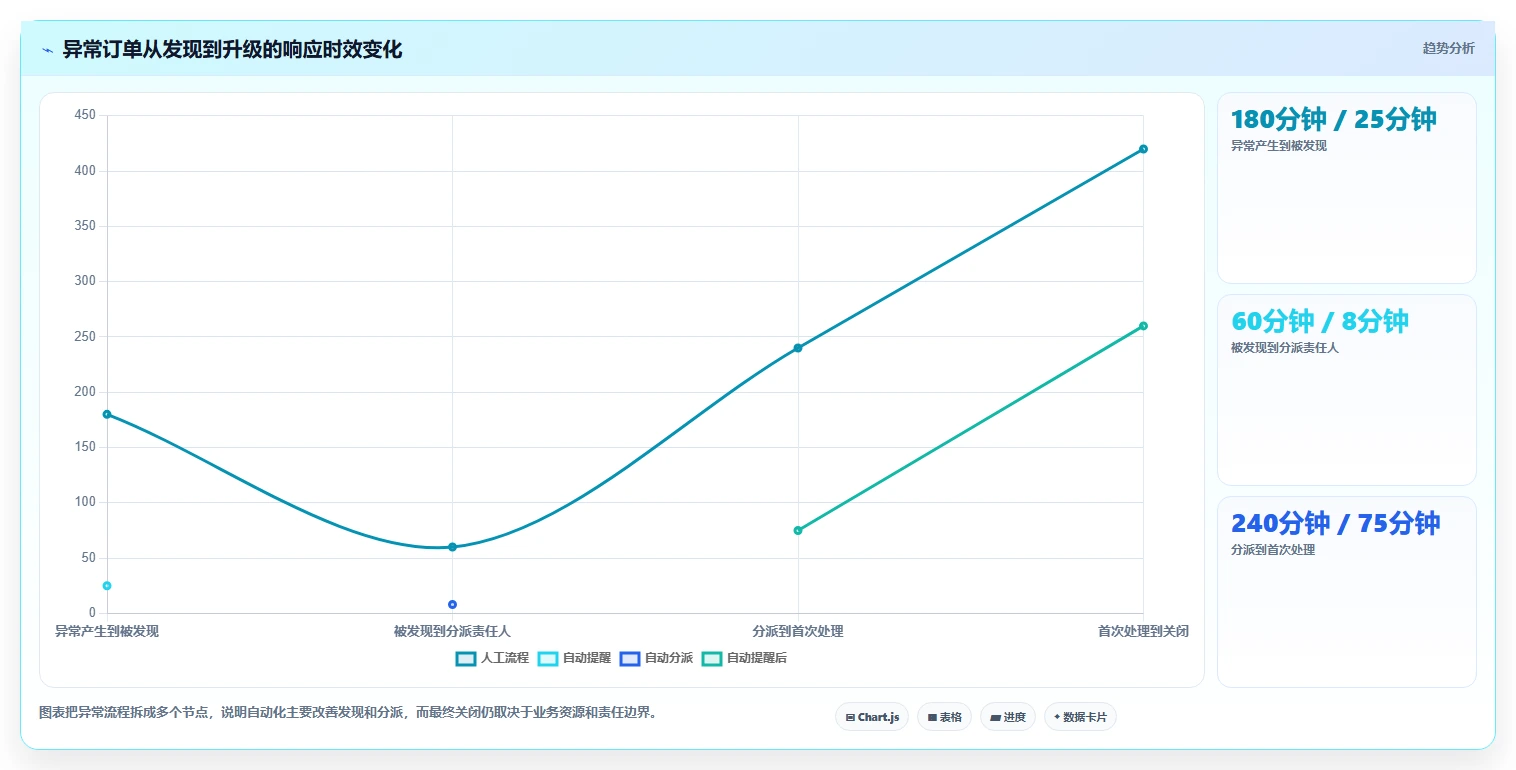1516x770 pixels.
Task: Click the x-axis label 异常产生到被发现
Action: coord(107,631)
